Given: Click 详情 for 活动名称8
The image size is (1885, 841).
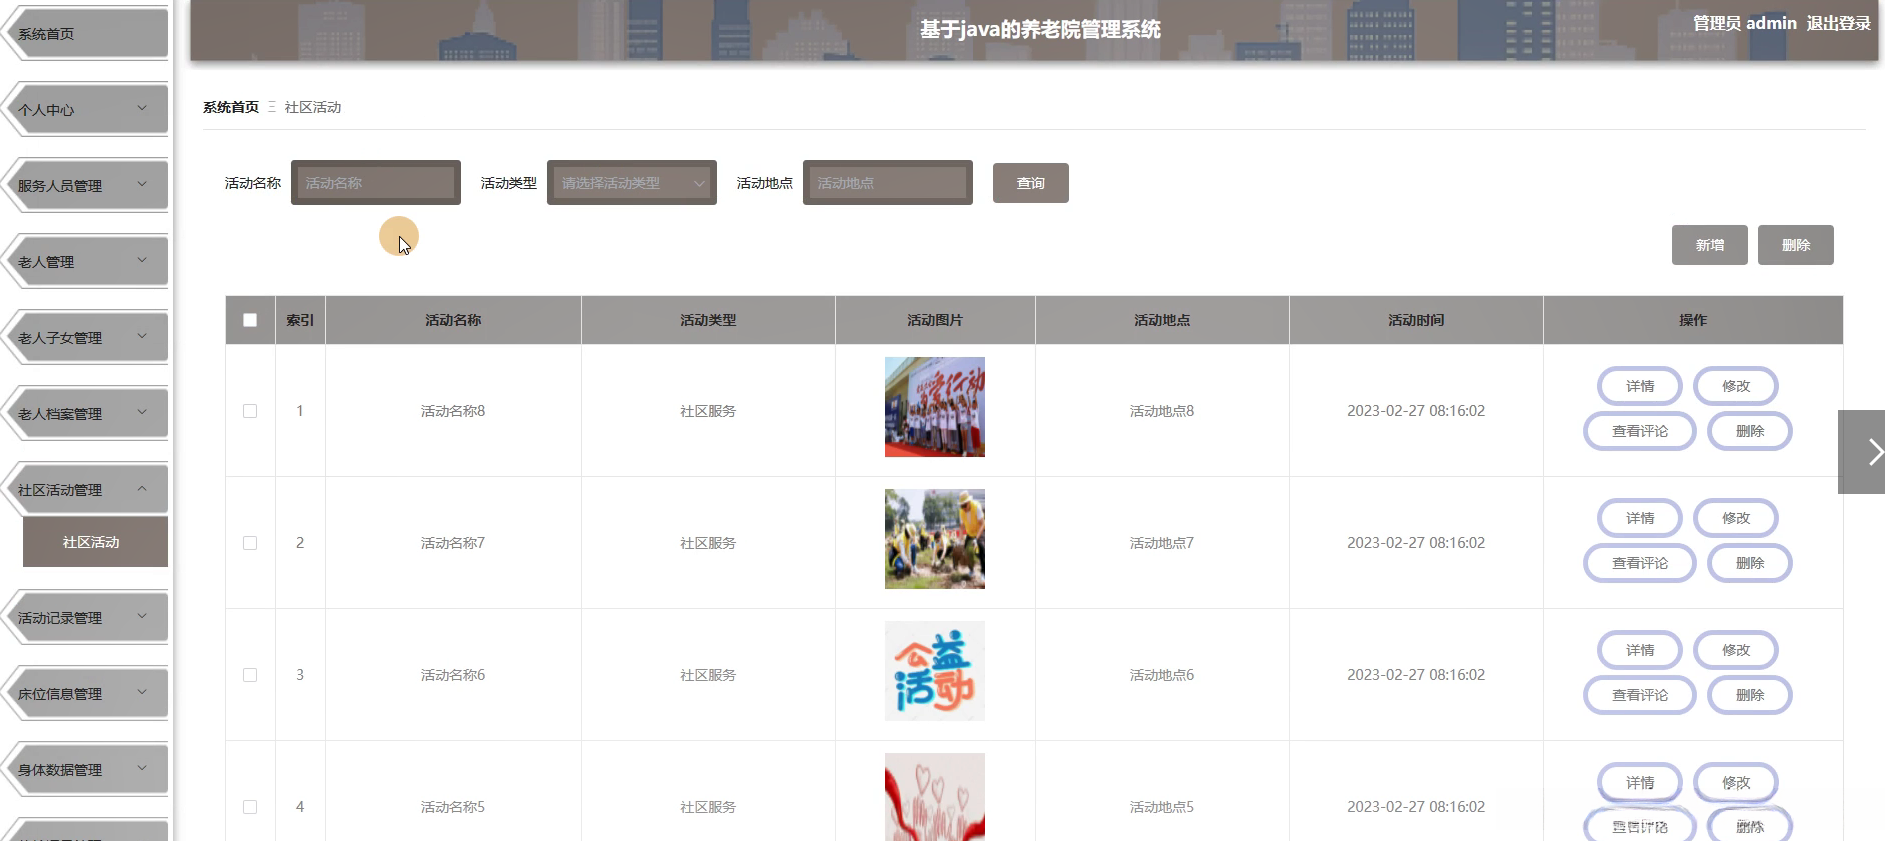Looking at the screenshot, I should 1640,386.
